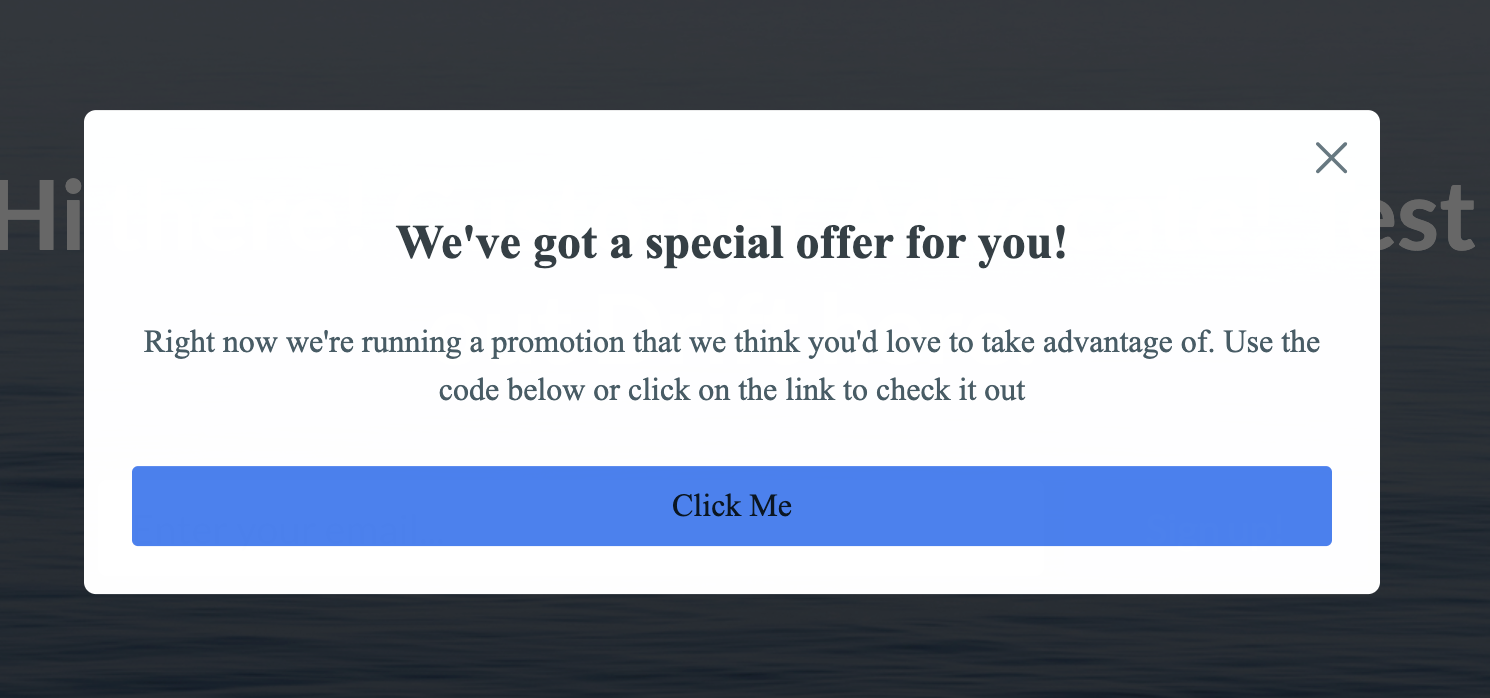Click the word "code" in the description
The image size is (1490, 698).
tap(469, 389)
